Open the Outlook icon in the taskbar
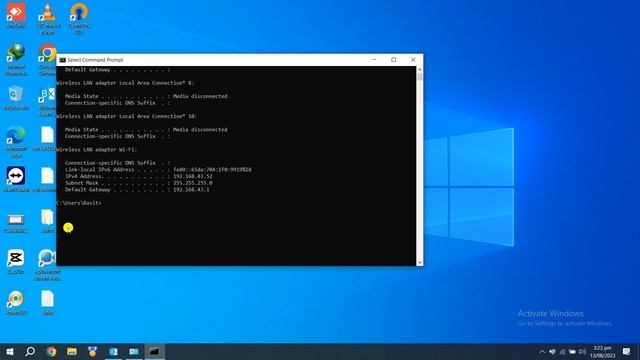640x360 pixels. (113, 351)
